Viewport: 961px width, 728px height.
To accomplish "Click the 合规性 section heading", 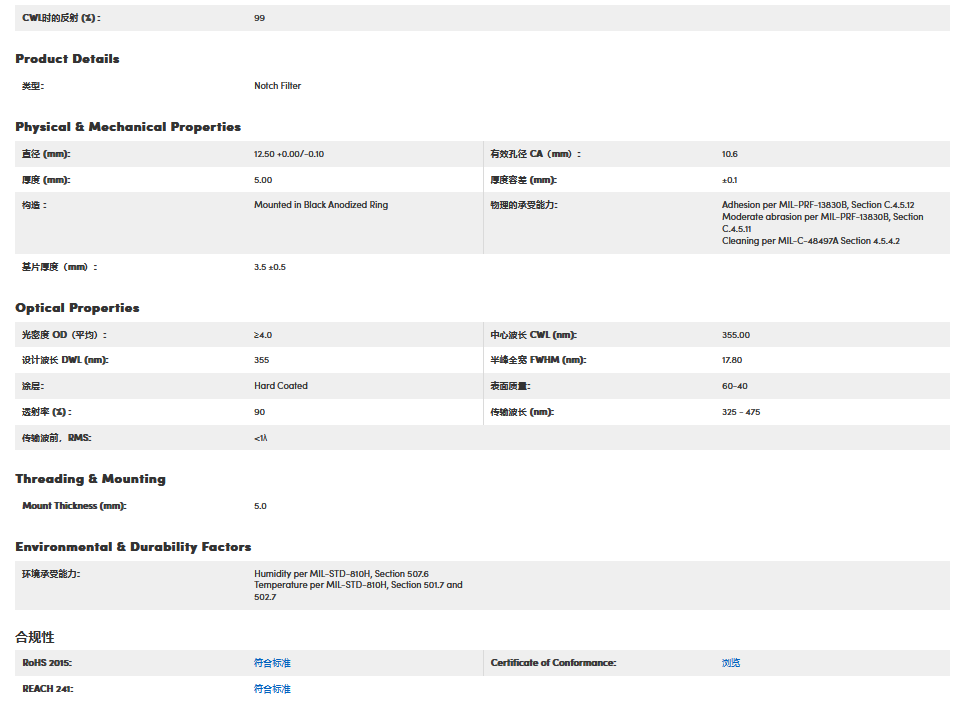I will pyautogui.click(x=35, y=637).
